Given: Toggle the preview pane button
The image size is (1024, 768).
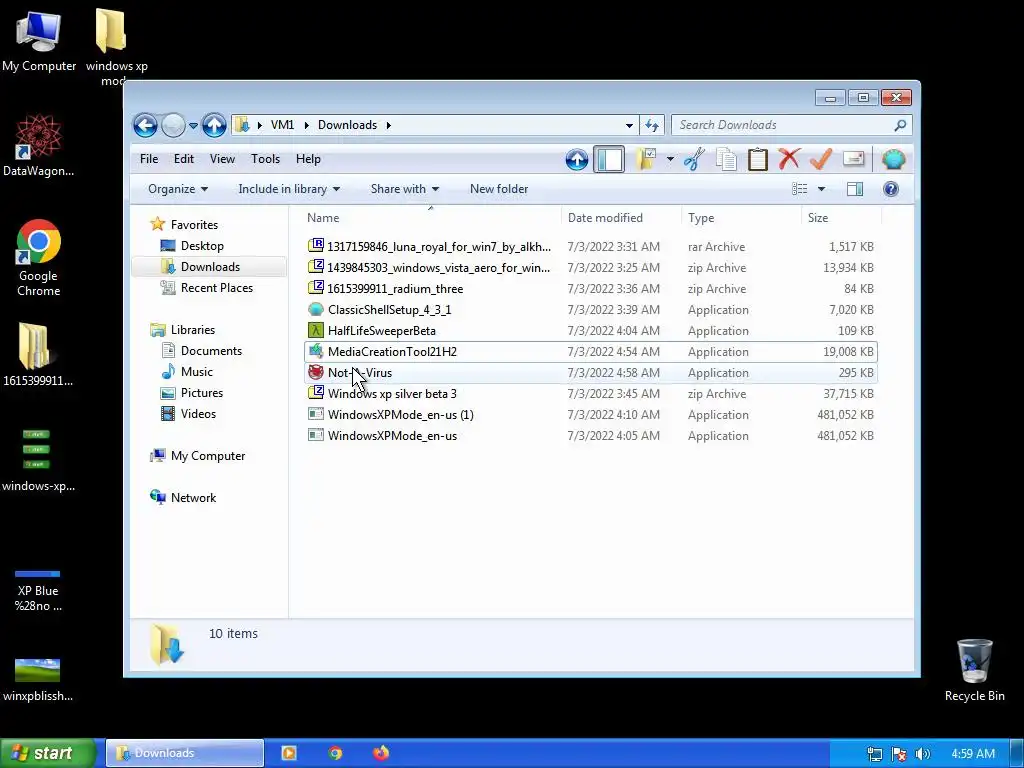Looking at the screenshot, I should pos(855,189).
